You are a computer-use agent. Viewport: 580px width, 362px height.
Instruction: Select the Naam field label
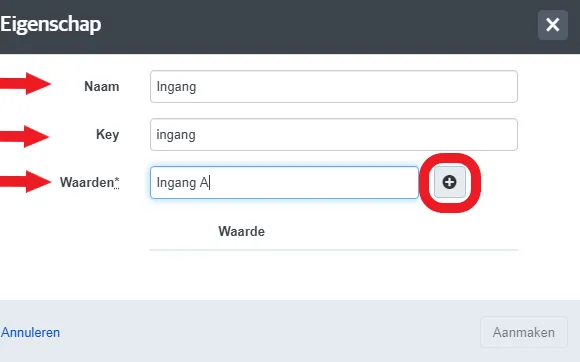[x=102, y=87]
